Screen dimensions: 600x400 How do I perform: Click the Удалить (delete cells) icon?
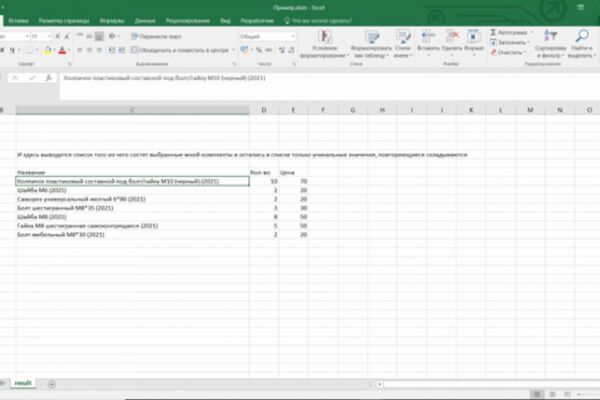click(x=452, y=37)
